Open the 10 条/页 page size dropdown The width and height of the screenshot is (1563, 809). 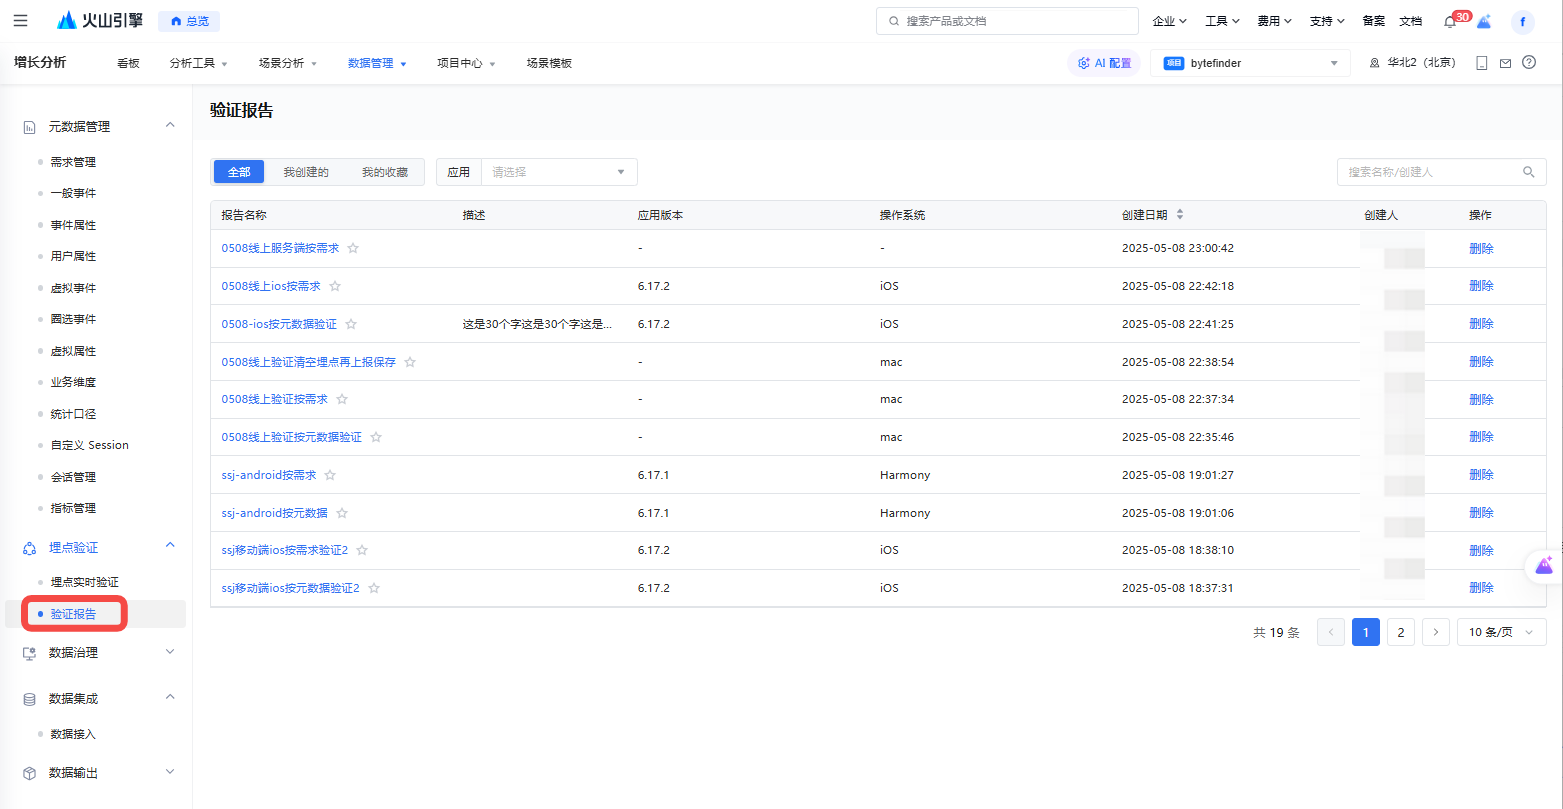point(1501,632)
